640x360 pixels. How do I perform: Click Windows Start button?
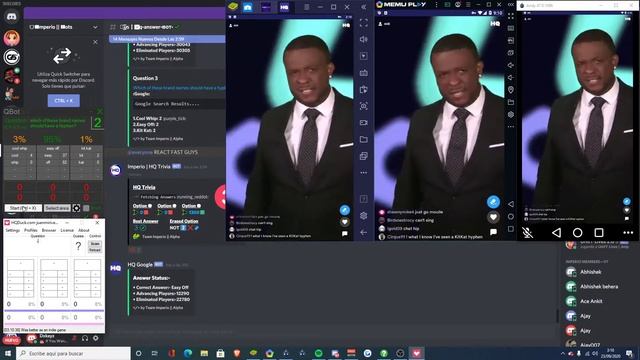(x=7, y=353)
